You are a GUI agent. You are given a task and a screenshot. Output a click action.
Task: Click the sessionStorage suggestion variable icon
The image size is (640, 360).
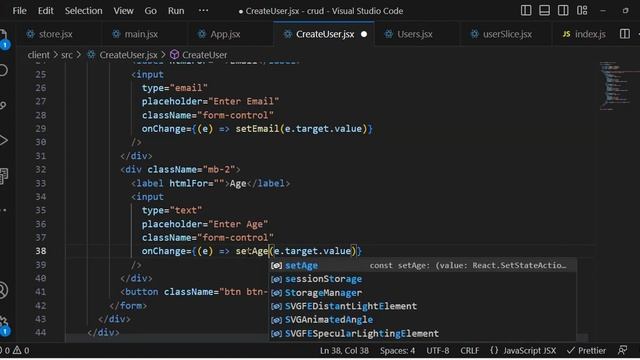pyautogui.click(x=276, y=279)
